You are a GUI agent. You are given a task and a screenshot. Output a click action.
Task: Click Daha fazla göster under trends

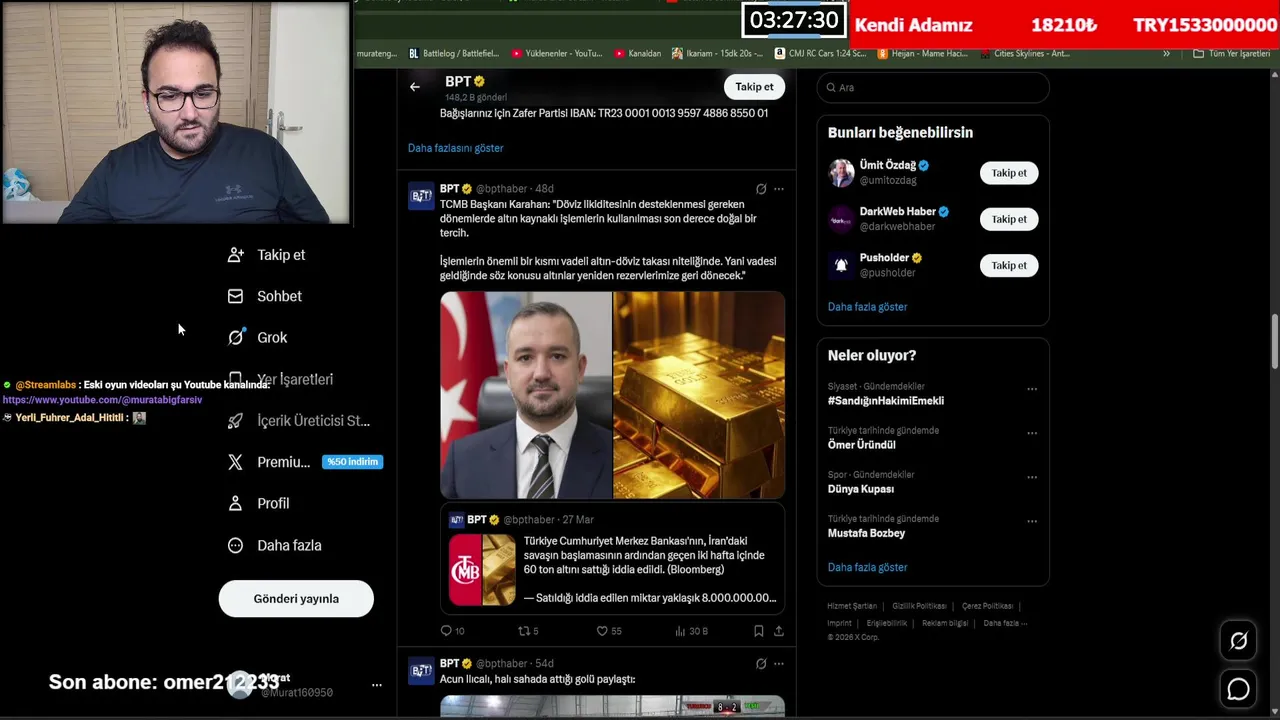pyautogui.click(x=867, y=567)
